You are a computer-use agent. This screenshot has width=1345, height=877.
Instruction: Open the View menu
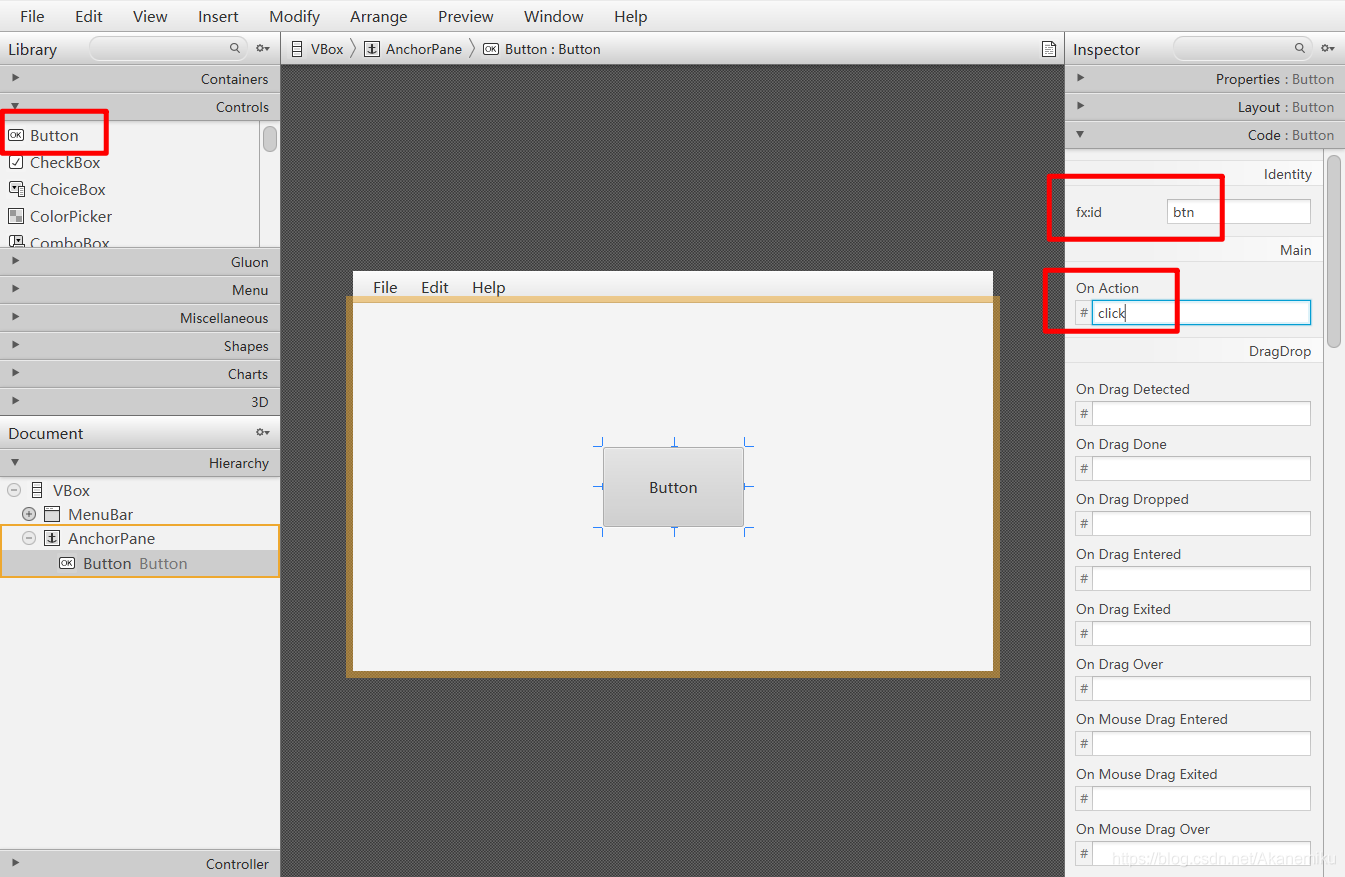(x=150, y=16)
